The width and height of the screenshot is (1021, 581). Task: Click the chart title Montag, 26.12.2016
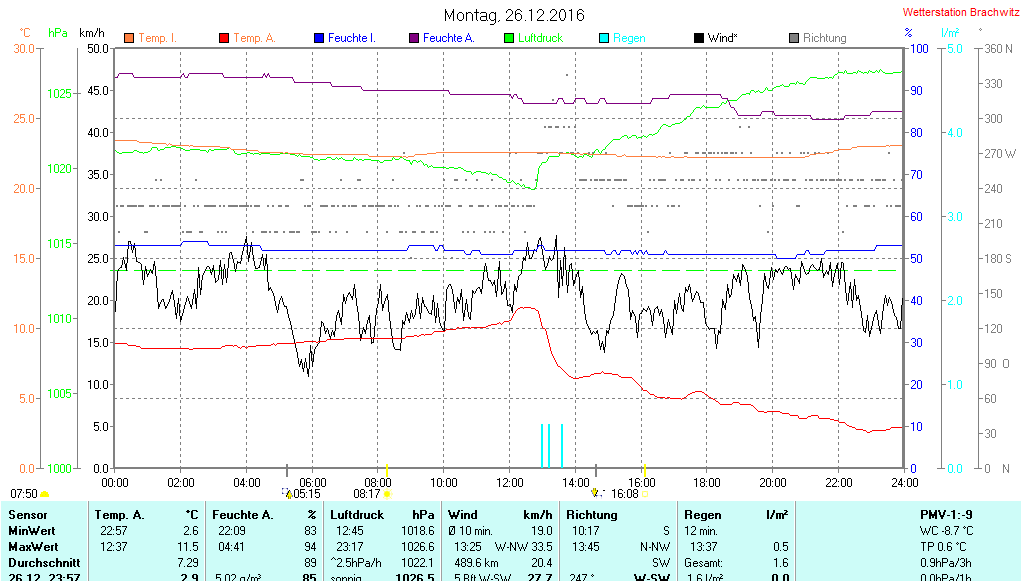[514, 16]
